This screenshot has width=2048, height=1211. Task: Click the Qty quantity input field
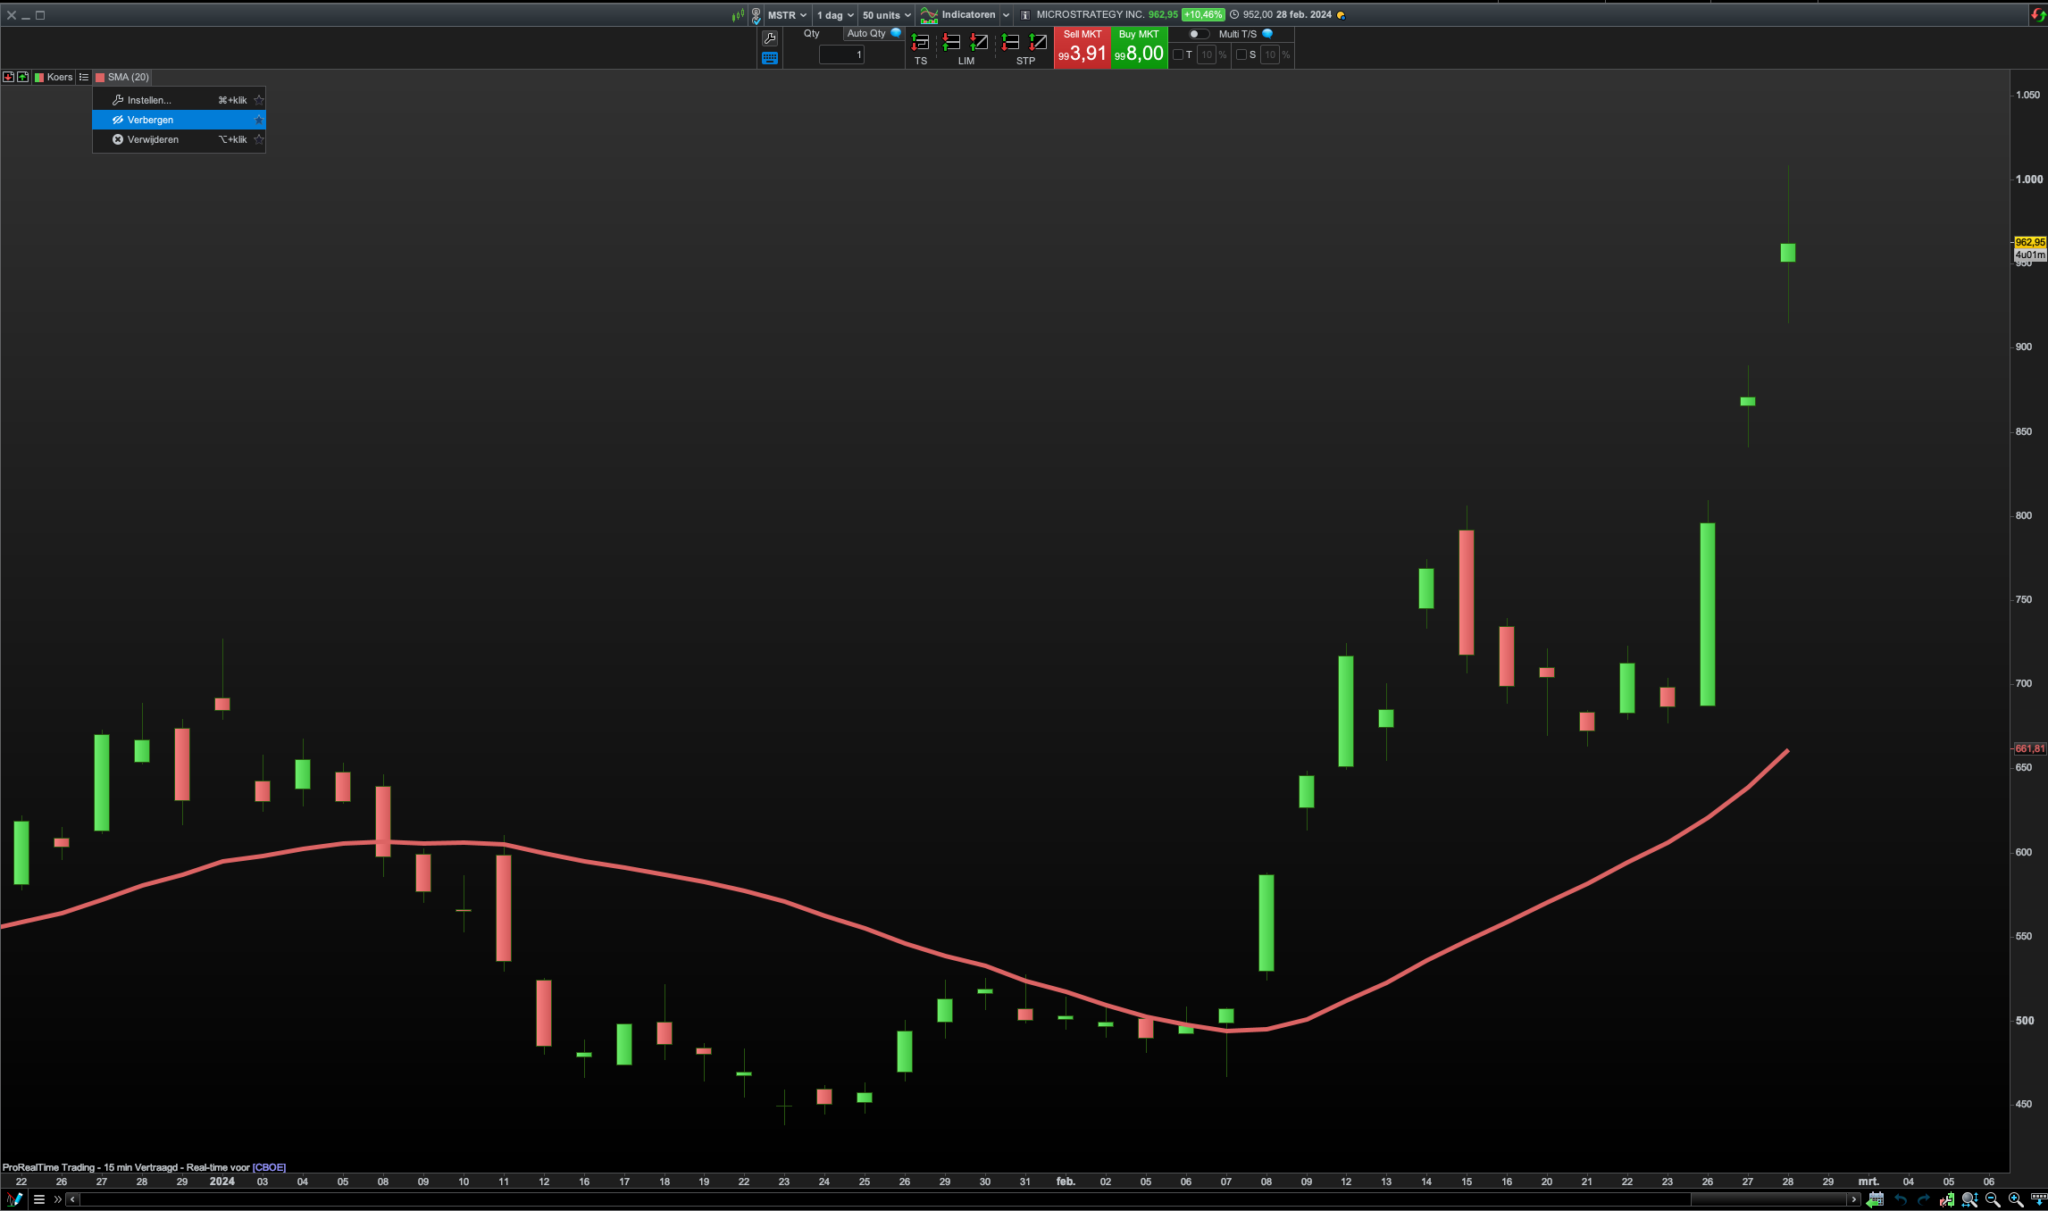click(x=841, y=55)
